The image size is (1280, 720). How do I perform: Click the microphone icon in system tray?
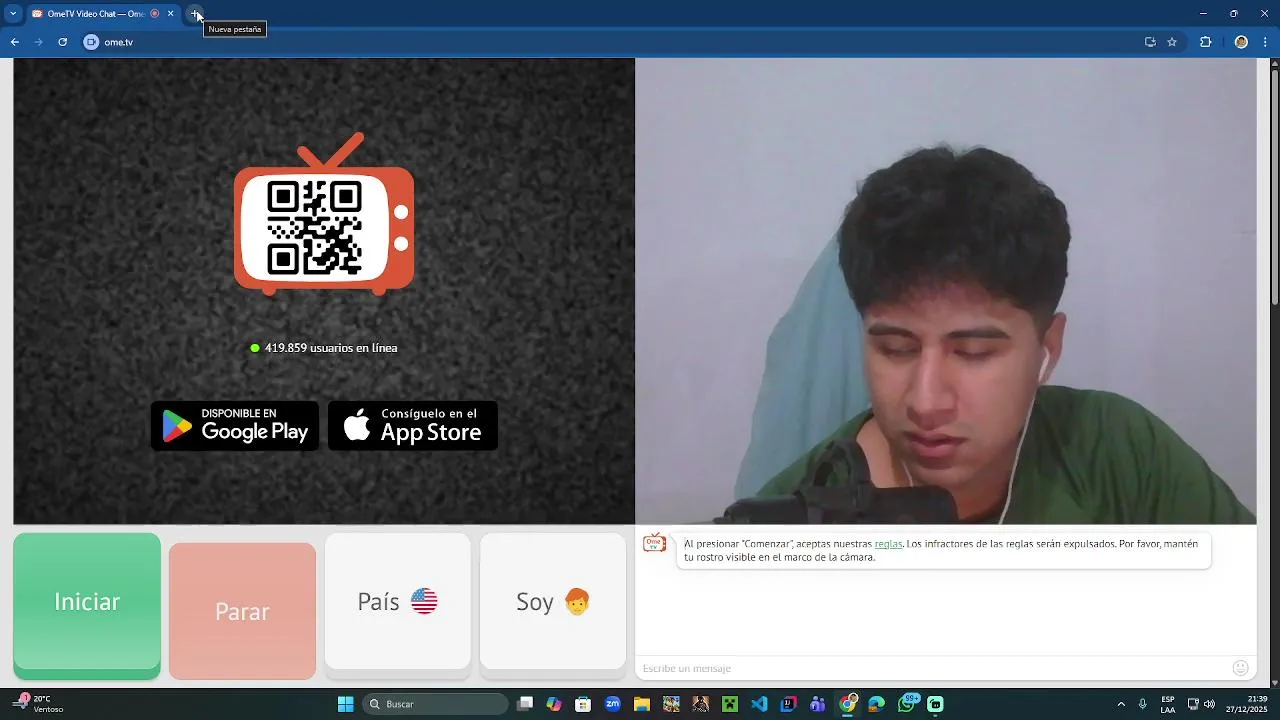1143,704
